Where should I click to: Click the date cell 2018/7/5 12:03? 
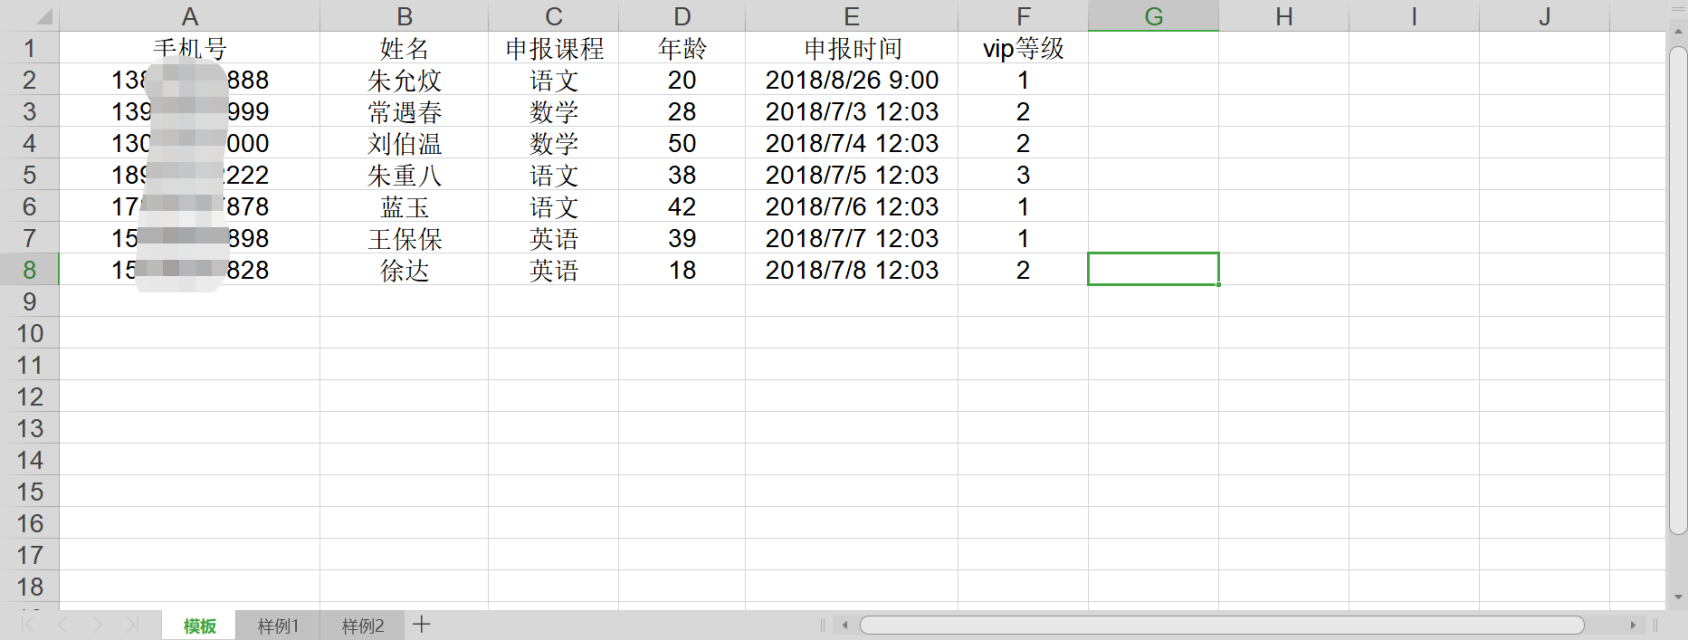(x=851, y=175)
